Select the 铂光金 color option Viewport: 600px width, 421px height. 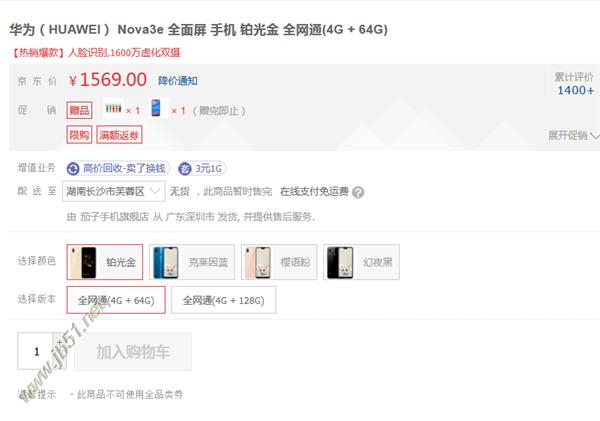tap(104, 262)
